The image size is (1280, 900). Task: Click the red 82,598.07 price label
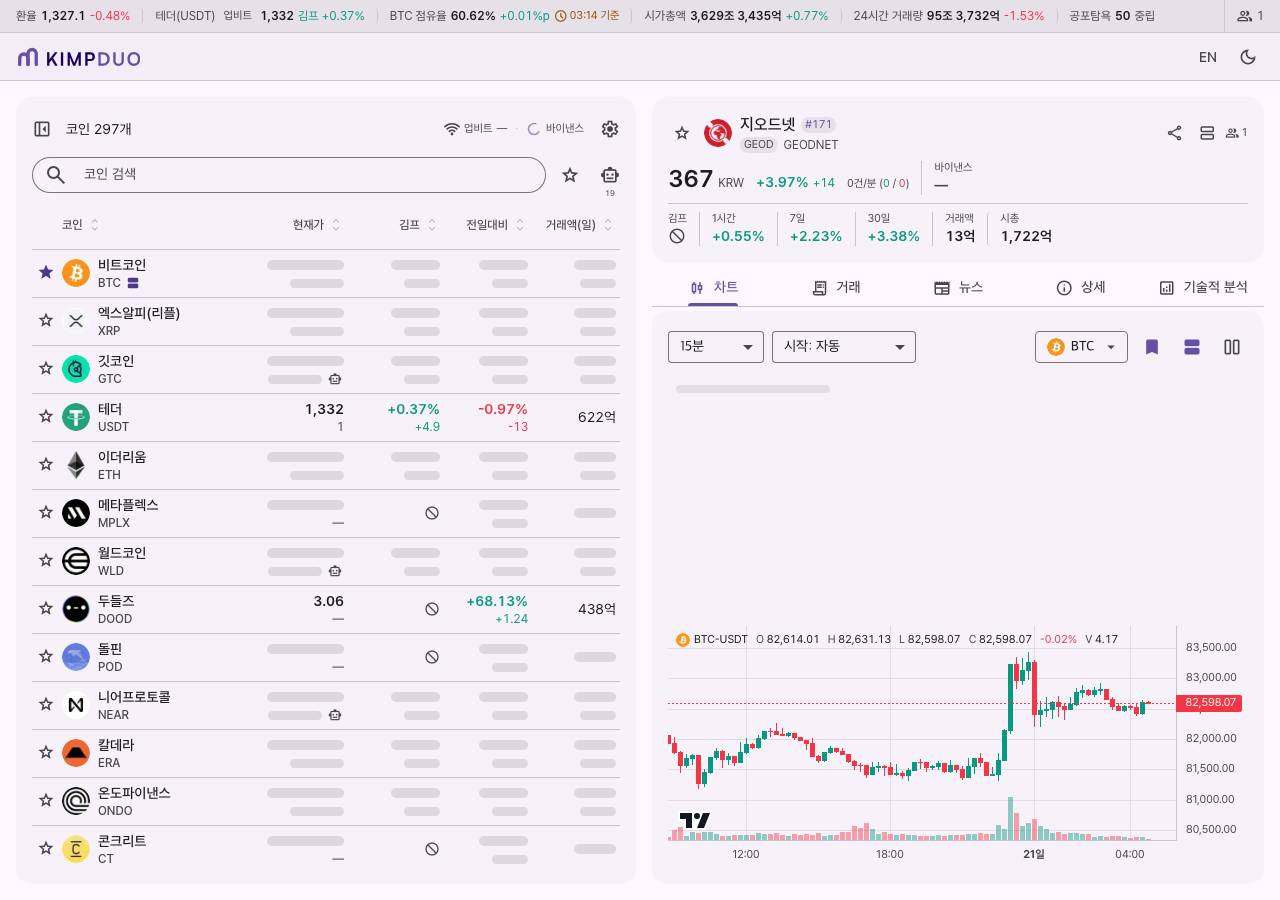tap(1209, 703)
